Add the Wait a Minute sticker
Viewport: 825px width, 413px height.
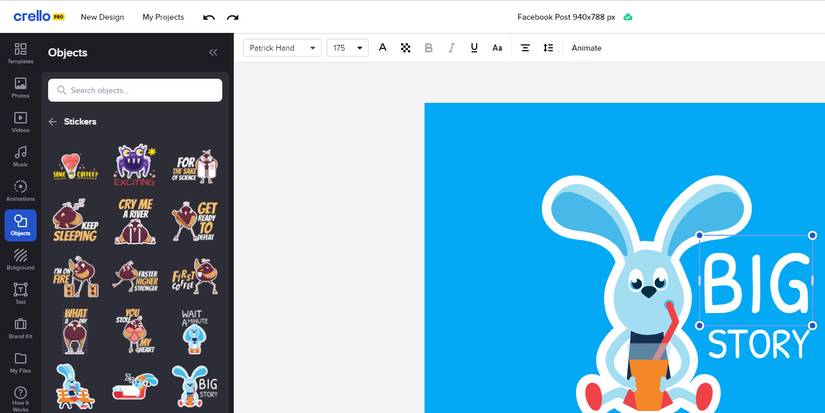[x=195, y=331]
